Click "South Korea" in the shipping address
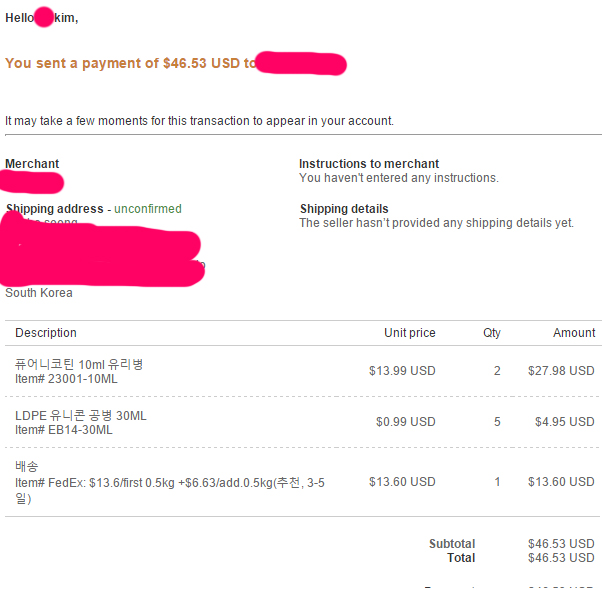 pyautogui.click(x=39, y=293)
